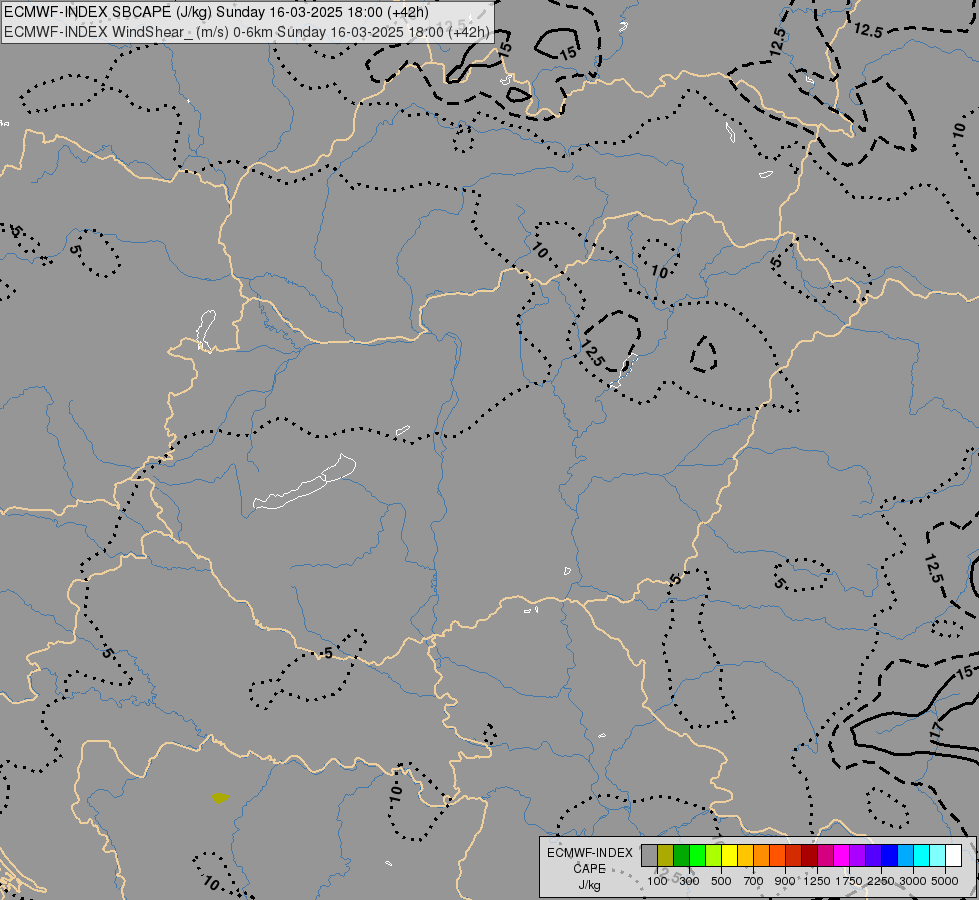Select the gray swatch in CAPE legend
Viewport: 979px width, 900px height.
pyautogui.click(x=649, y=855)
